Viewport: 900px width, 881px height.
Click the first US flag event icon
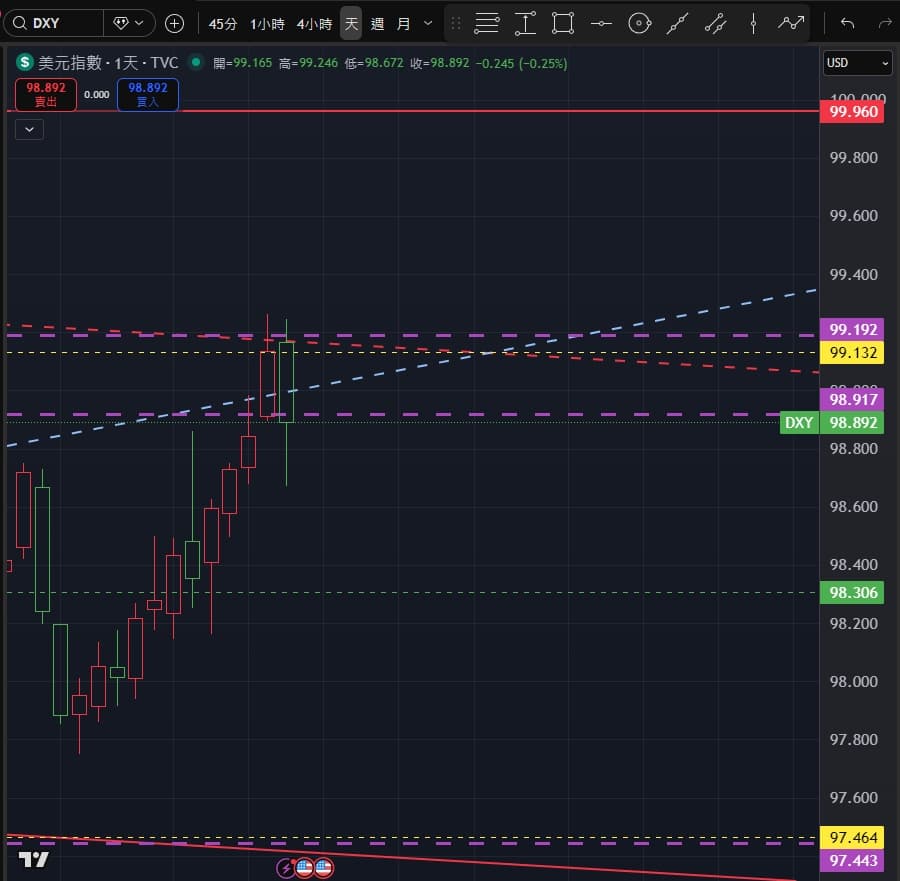305,867
